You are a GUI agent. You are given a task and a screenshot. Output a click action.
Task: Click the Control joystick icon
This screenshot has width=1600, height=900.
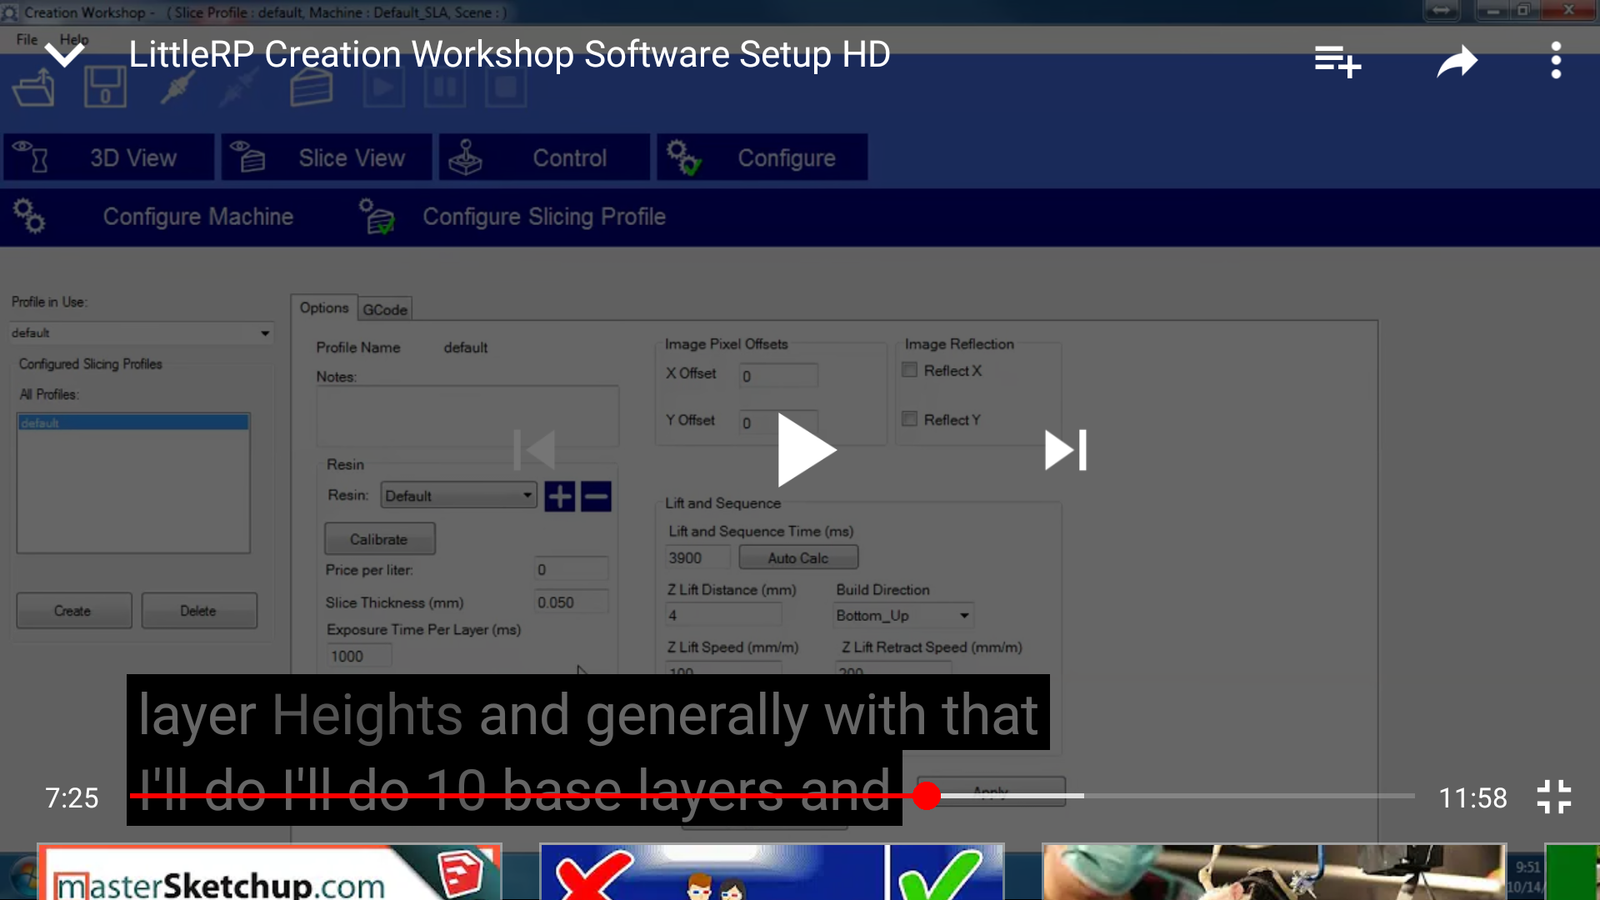click(x=465, y=157)
